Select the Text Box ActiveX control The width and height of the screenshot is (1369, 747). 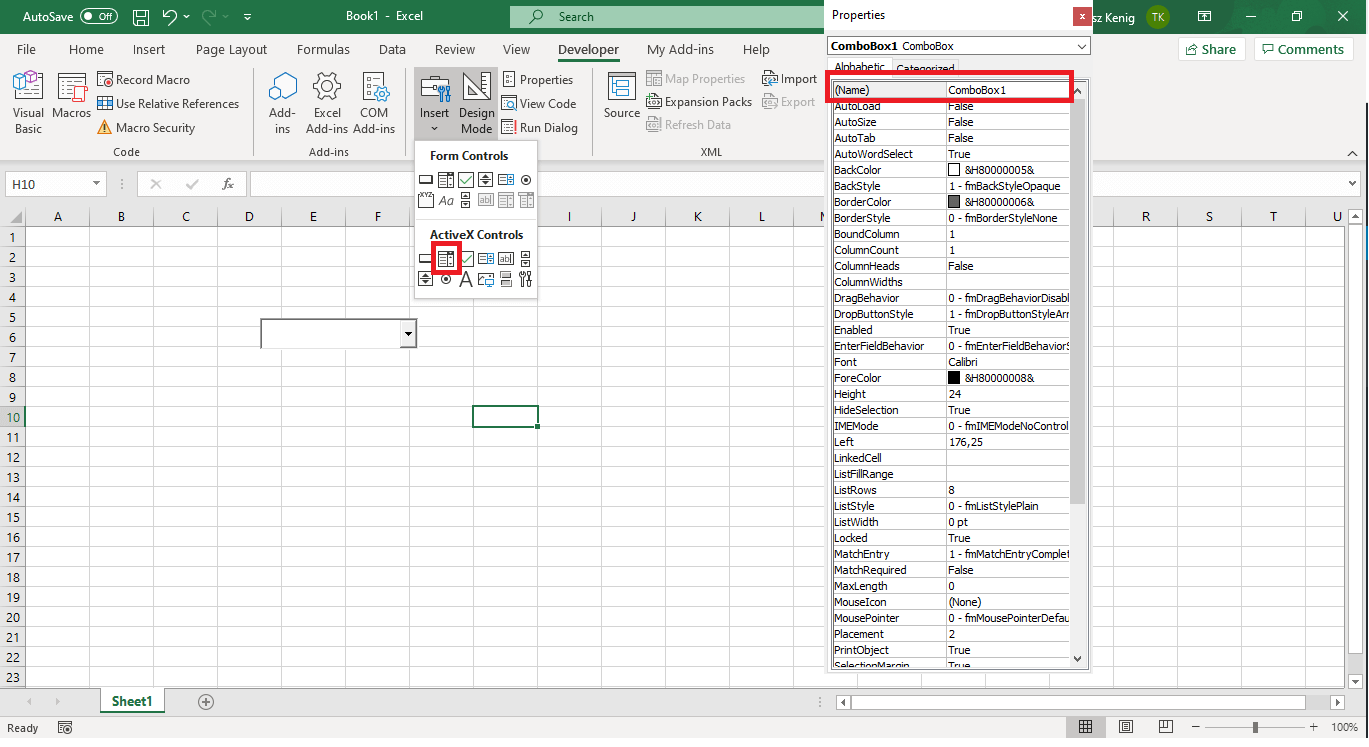505,258
